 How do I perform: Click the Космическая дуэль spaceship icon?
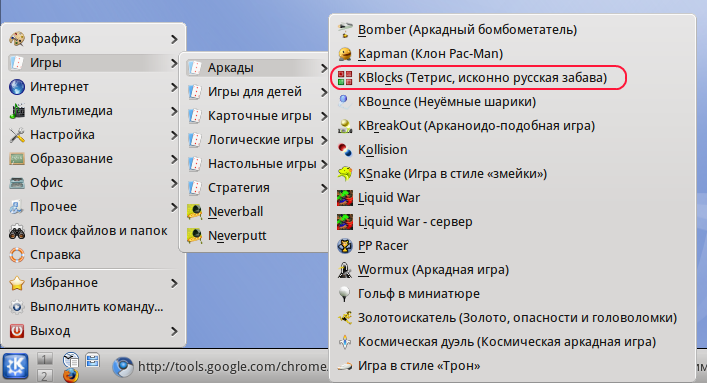[x=345, y=341]
